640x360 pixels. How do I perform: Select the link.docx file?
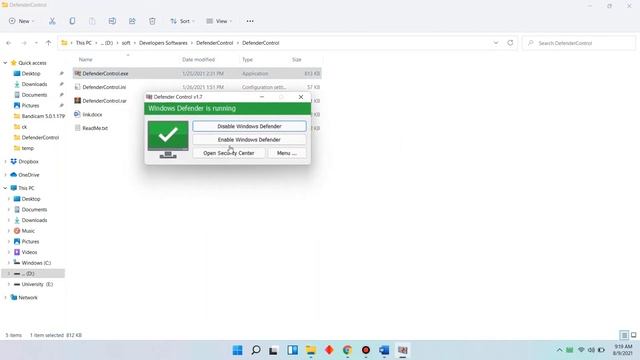(x=92, y=115)
